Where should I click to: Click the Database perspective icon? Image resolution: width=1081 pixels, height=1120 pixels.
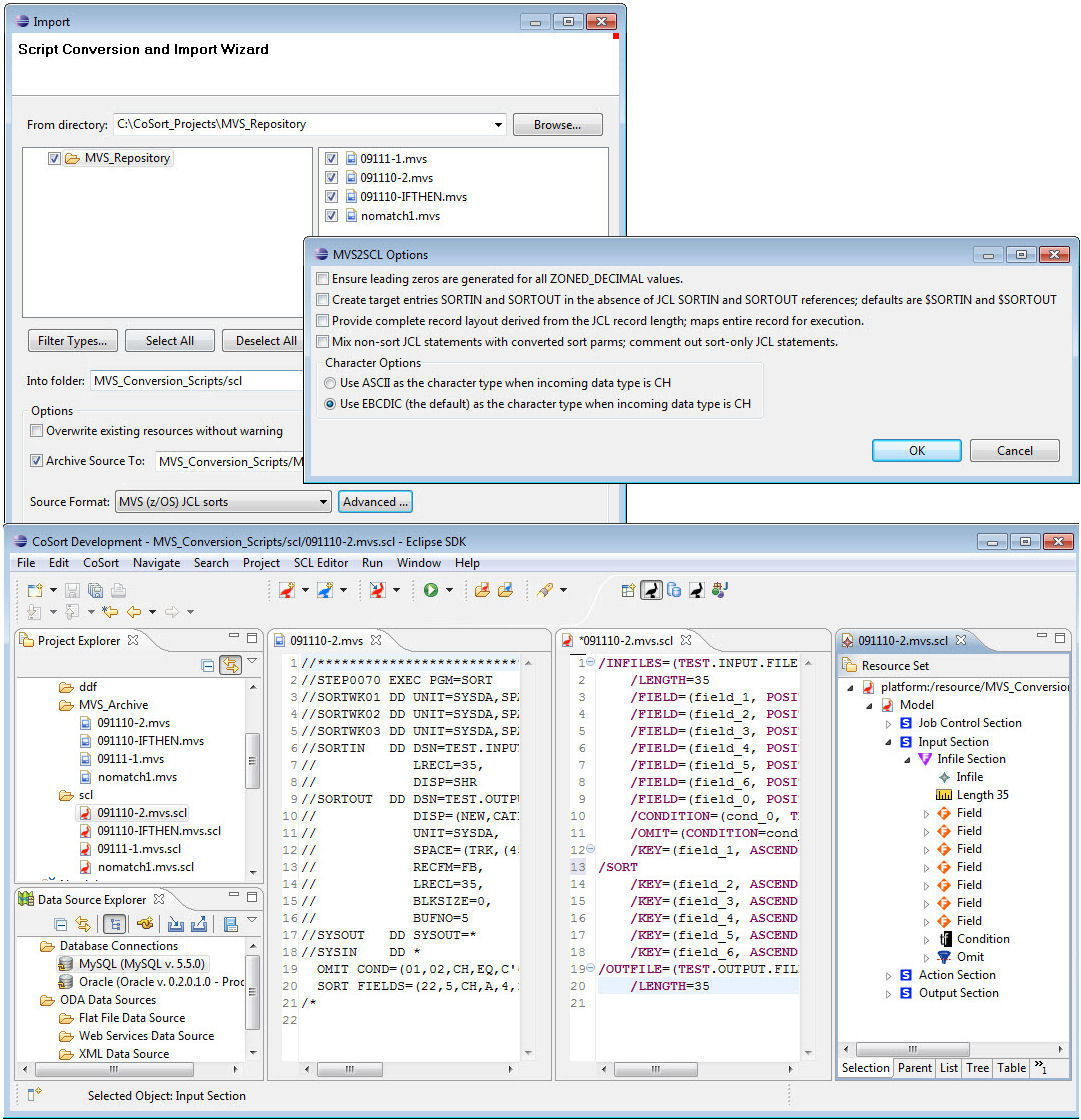(x=674, y=590)
